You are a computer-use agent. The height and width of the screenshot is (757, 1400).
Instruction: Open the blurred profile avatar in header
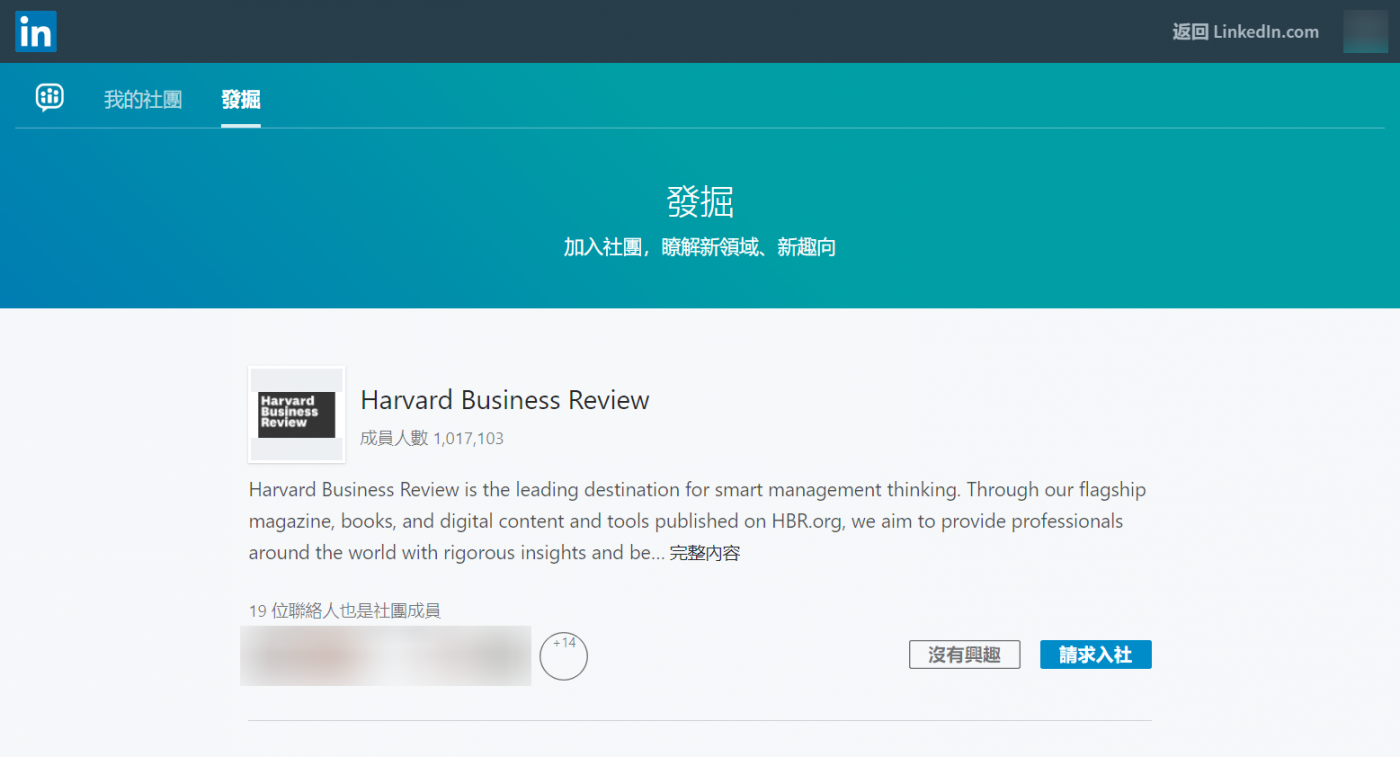pyautogui.click(x=1365, y=32)
